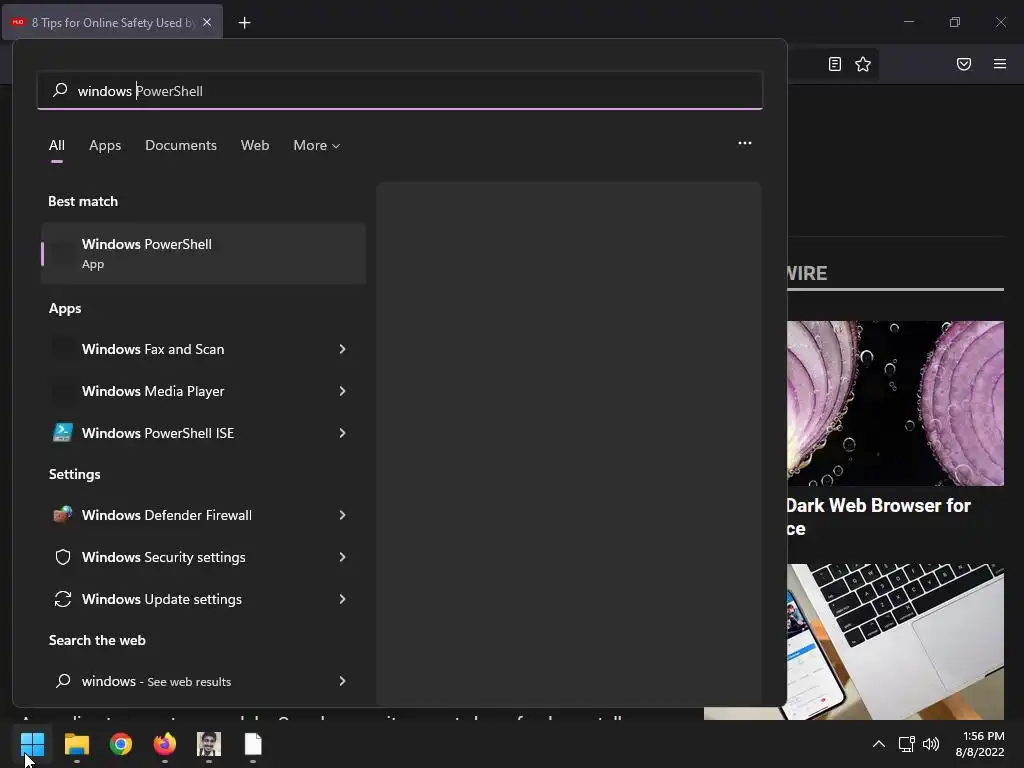1024x768 pixels.
Task: Expand the More filters dropdown
Action: (317, 145)
